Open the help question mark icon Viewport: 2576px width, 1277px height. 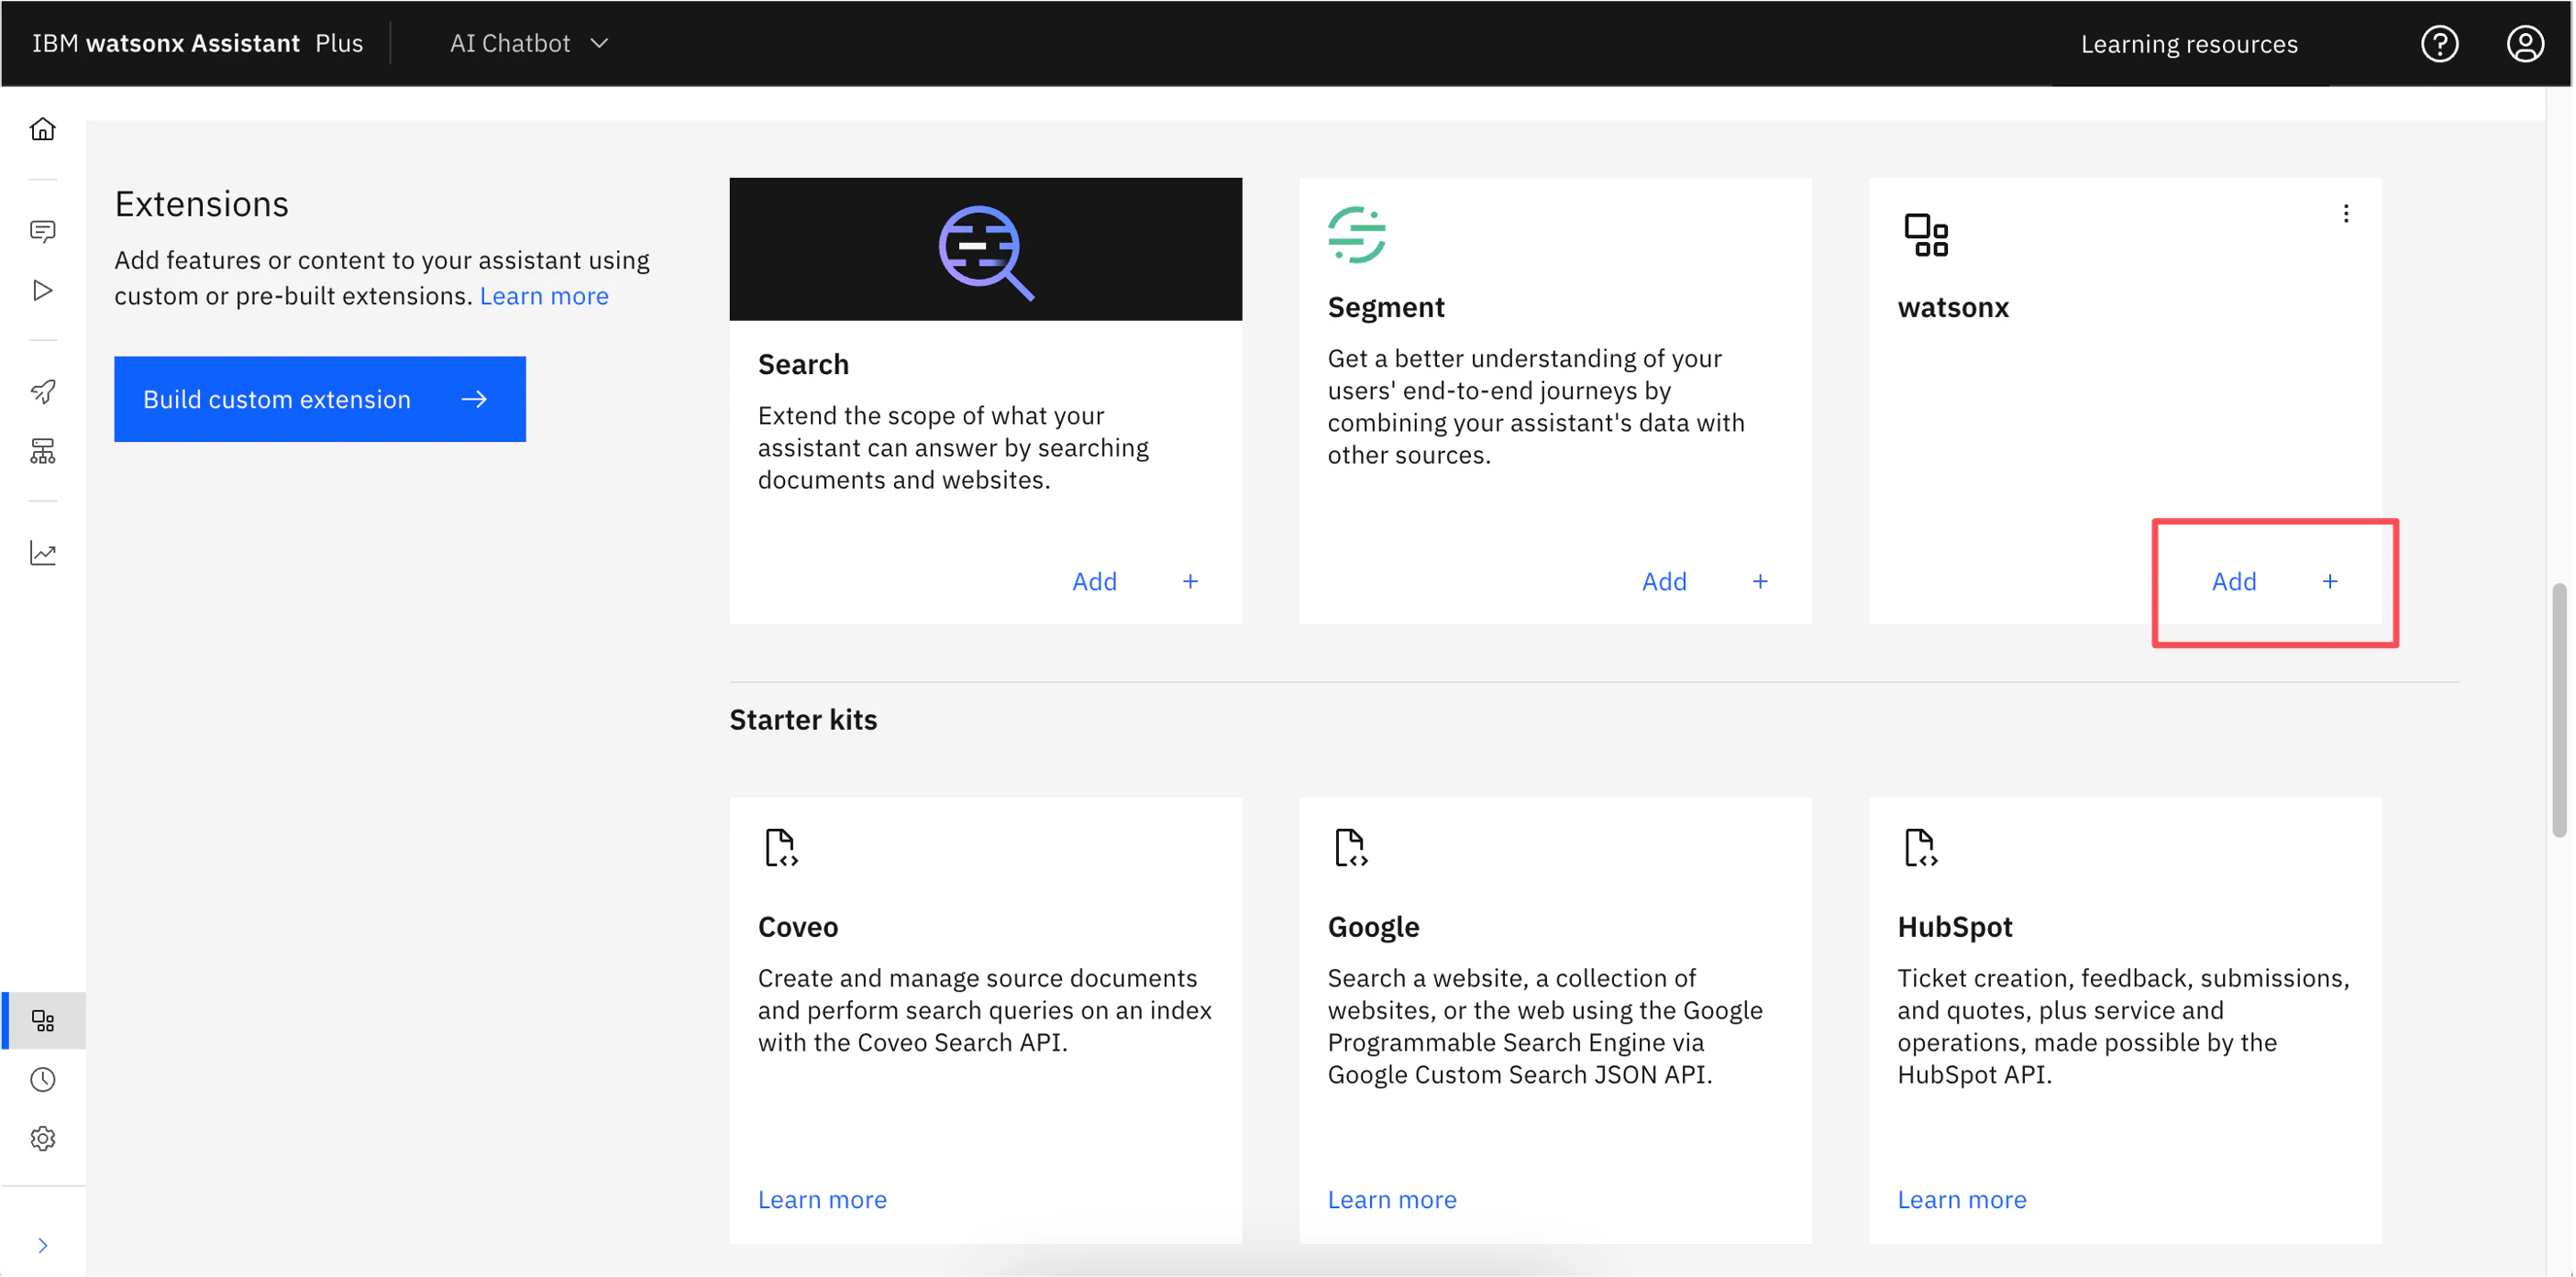tap(2439, 44)
